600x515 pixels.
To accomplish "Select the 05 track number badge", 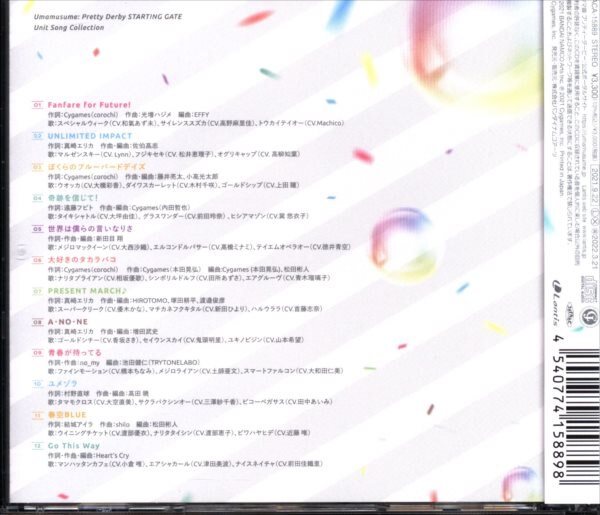I will [37, 228].
